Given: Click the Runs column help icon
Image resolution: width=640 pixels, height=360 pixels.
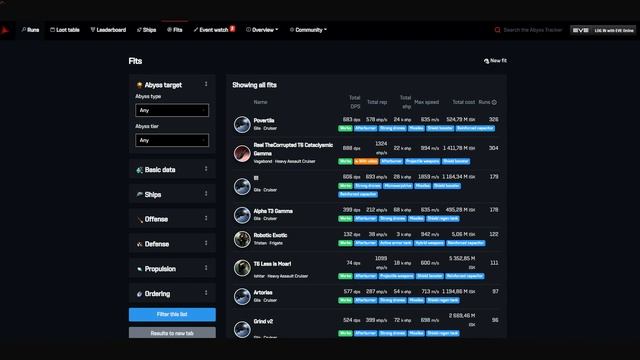Looking at the screenshot, I should tap(494, 102).
